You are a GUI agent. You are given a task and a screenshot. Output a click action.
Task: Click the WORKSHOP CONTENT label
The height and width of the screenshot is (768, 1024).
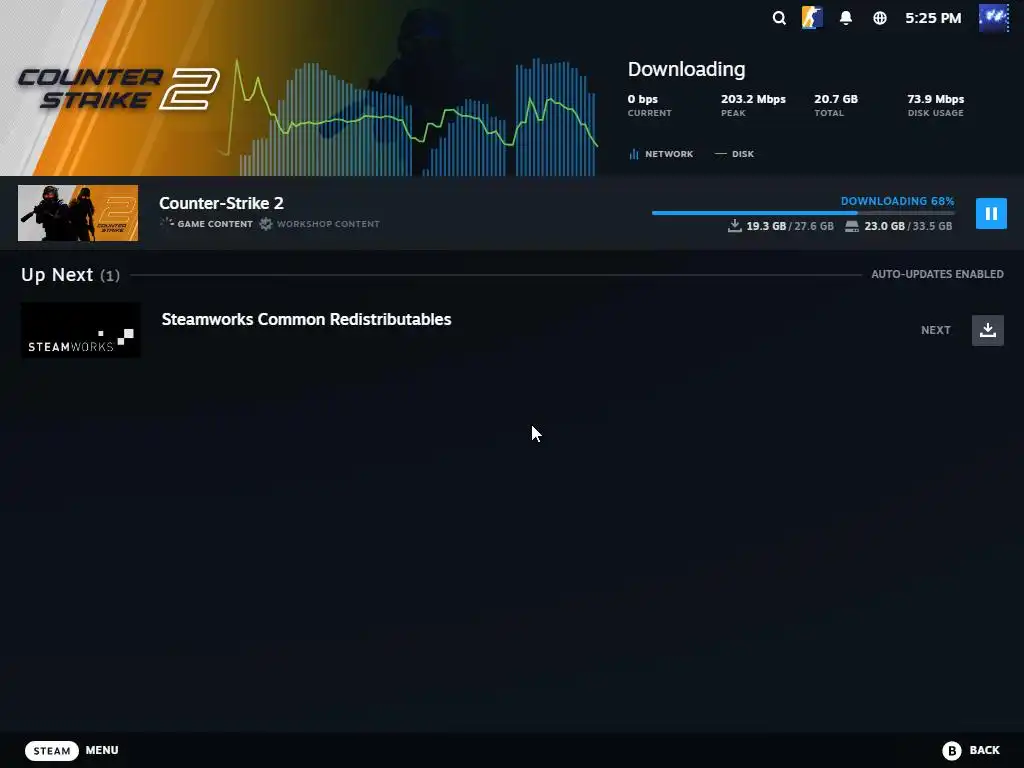(328, 224)
